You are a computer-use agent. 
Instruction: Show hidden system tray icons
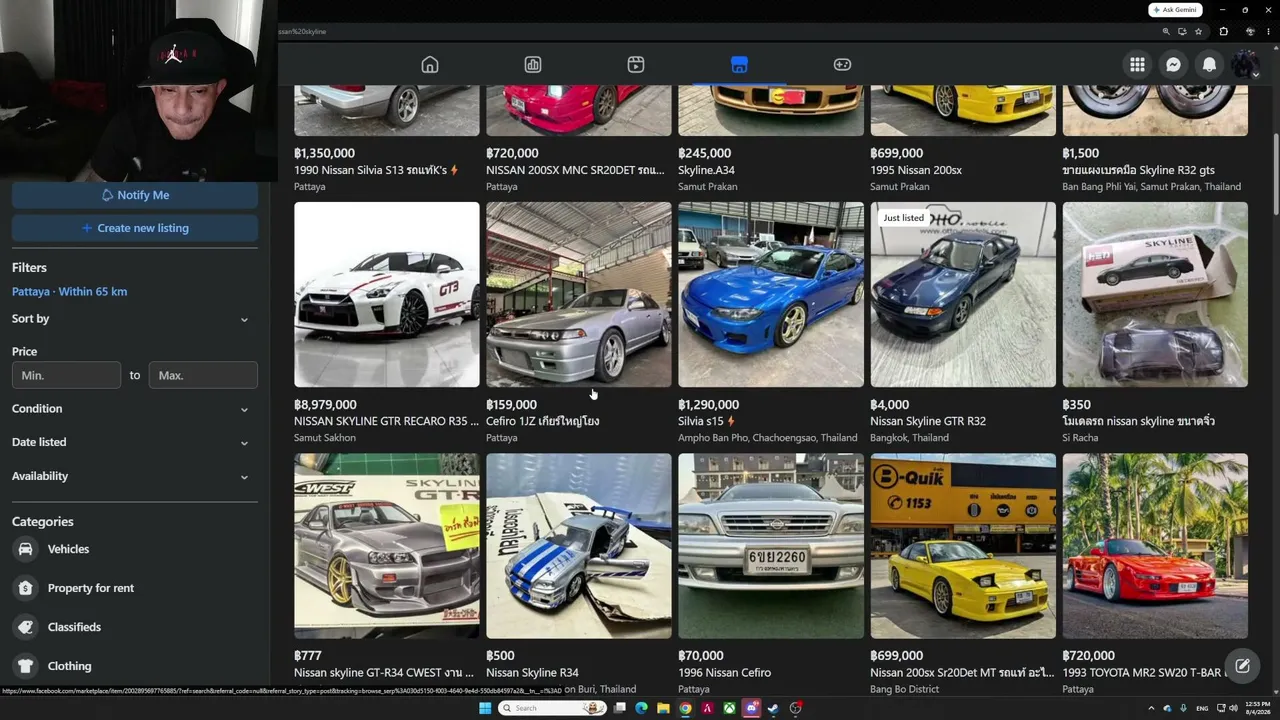point(1151,708)
